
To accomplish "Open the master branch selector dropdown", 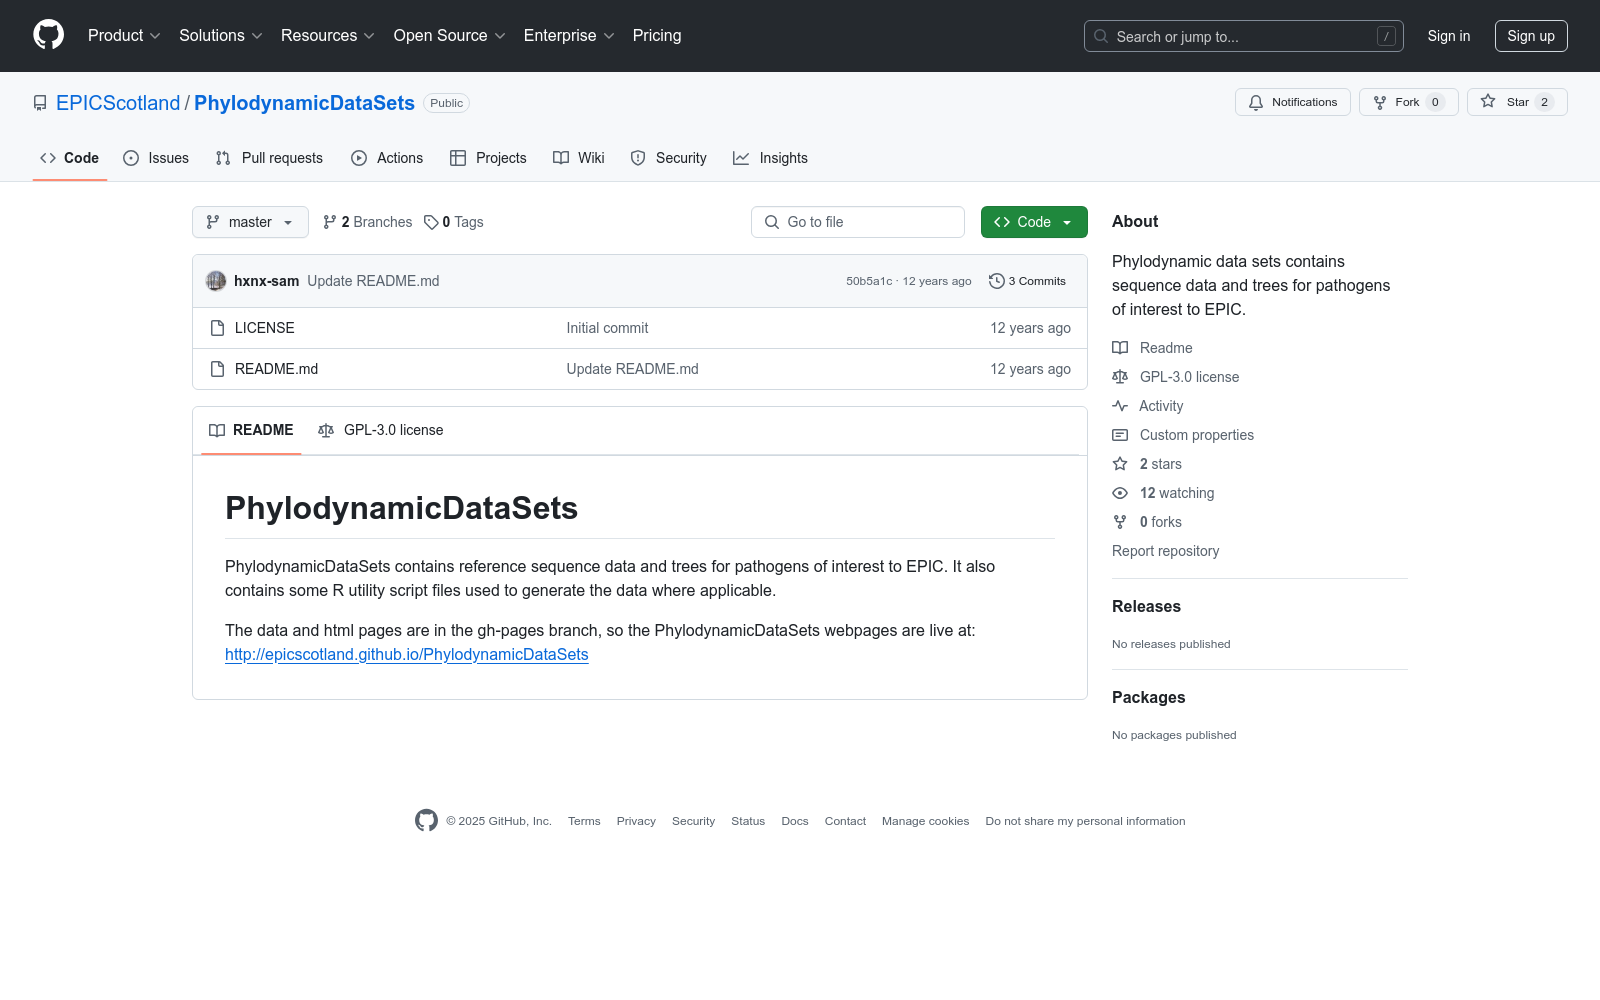I will pyautogui.click(x=250, y=222).
